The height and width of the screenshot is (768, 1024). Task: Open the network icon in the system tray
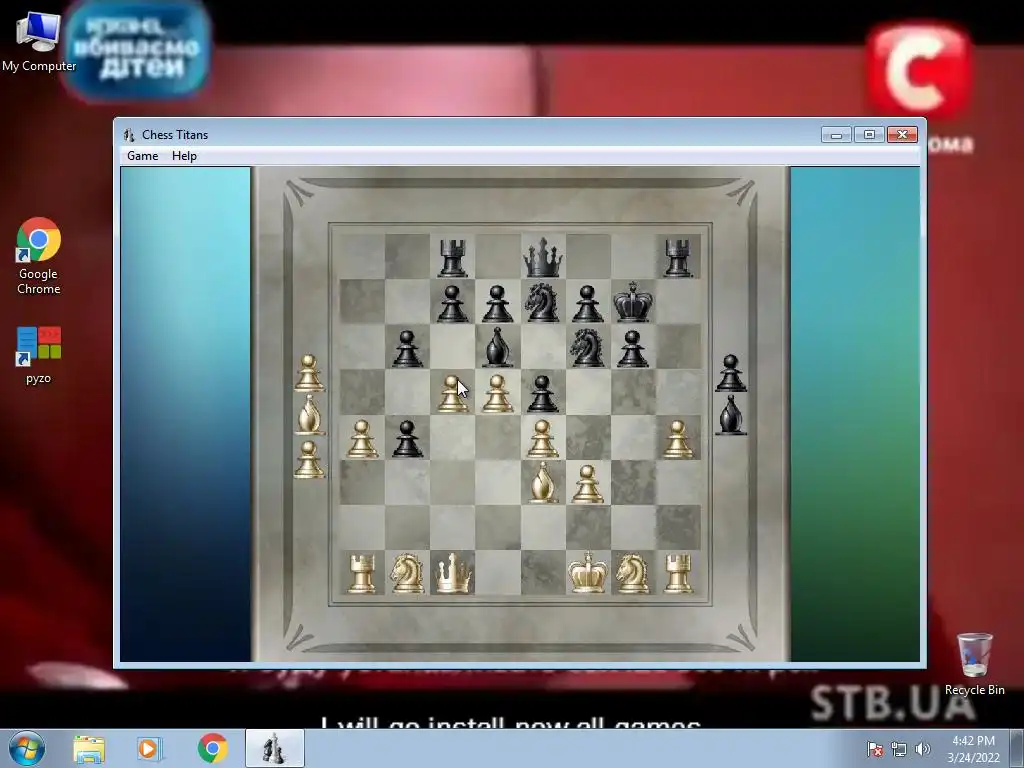pyautogui.click(x=899, y=749)
